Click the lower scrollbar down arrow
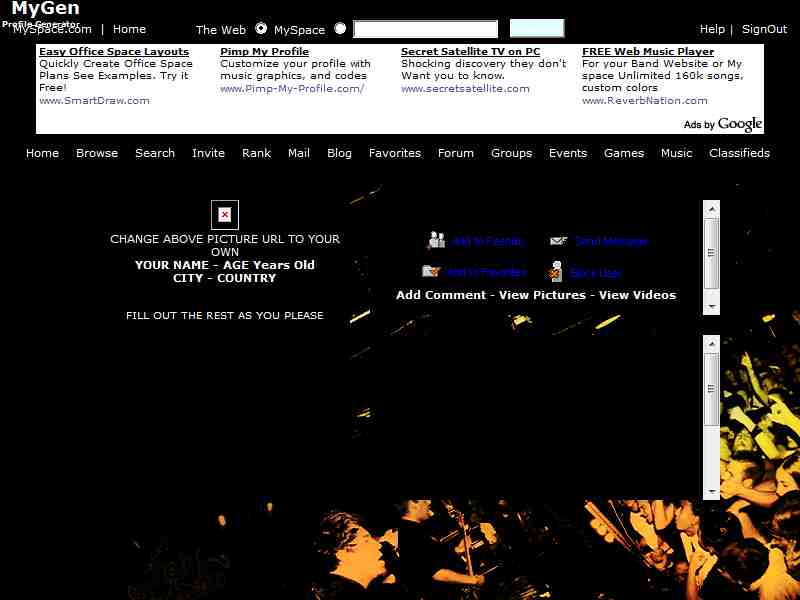The image size is (800, 600). (x=712, y=491)
